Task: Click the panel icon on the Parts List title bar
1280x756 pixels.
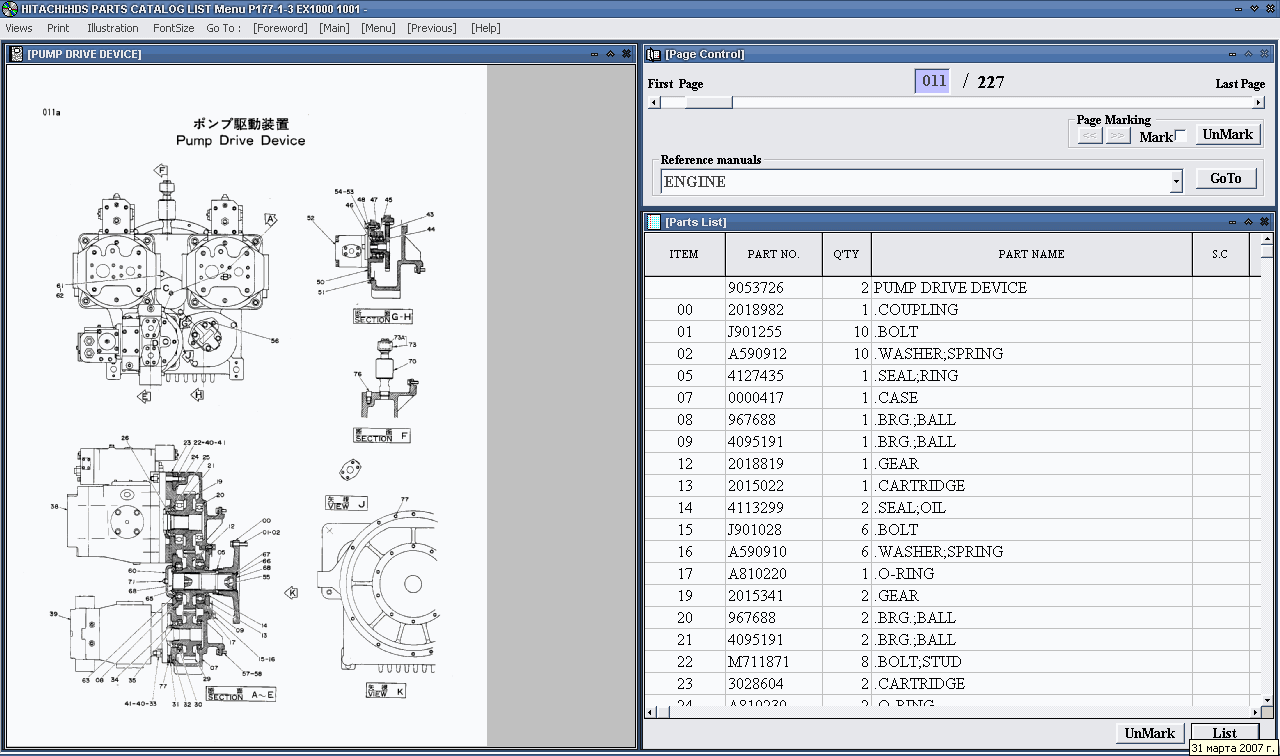Action: (x=652, y=221)
